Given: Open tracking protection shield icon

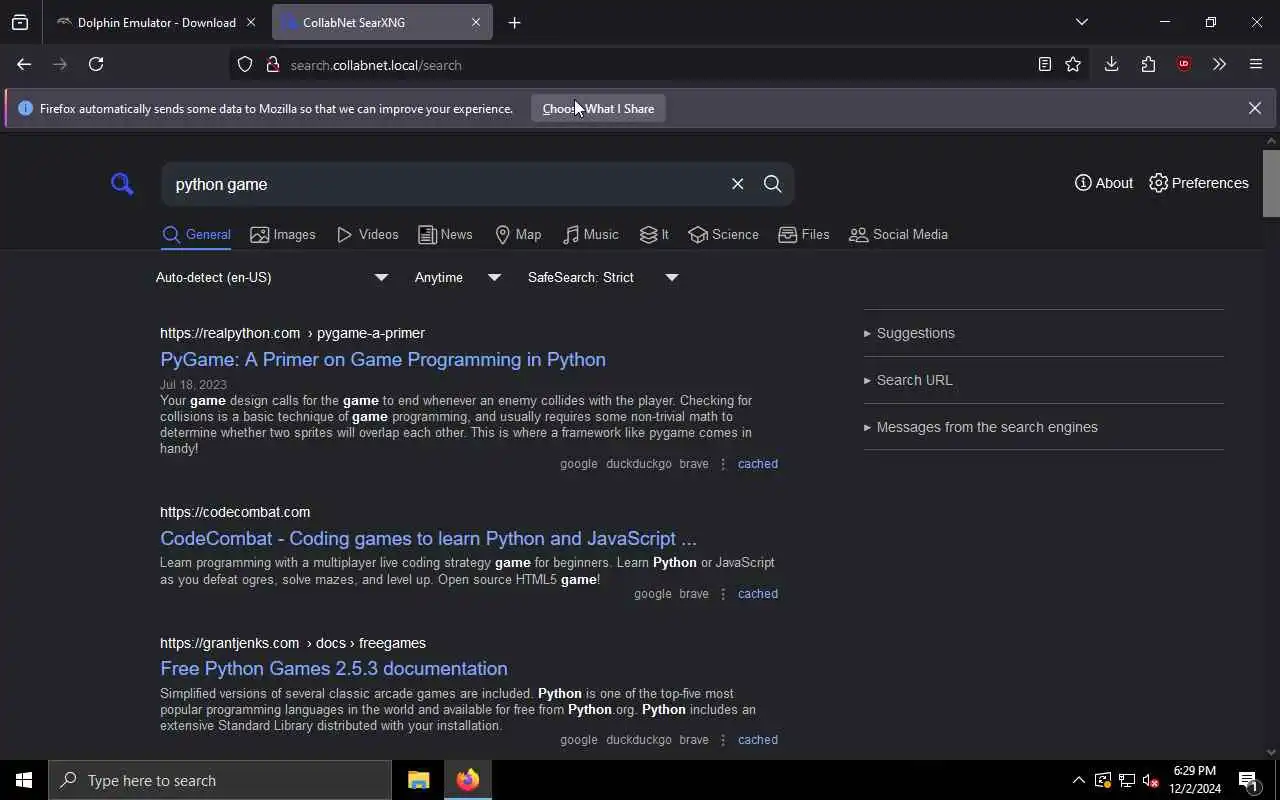Looking at the screenshot, I should pyautogui.click(x=245, y=64).
